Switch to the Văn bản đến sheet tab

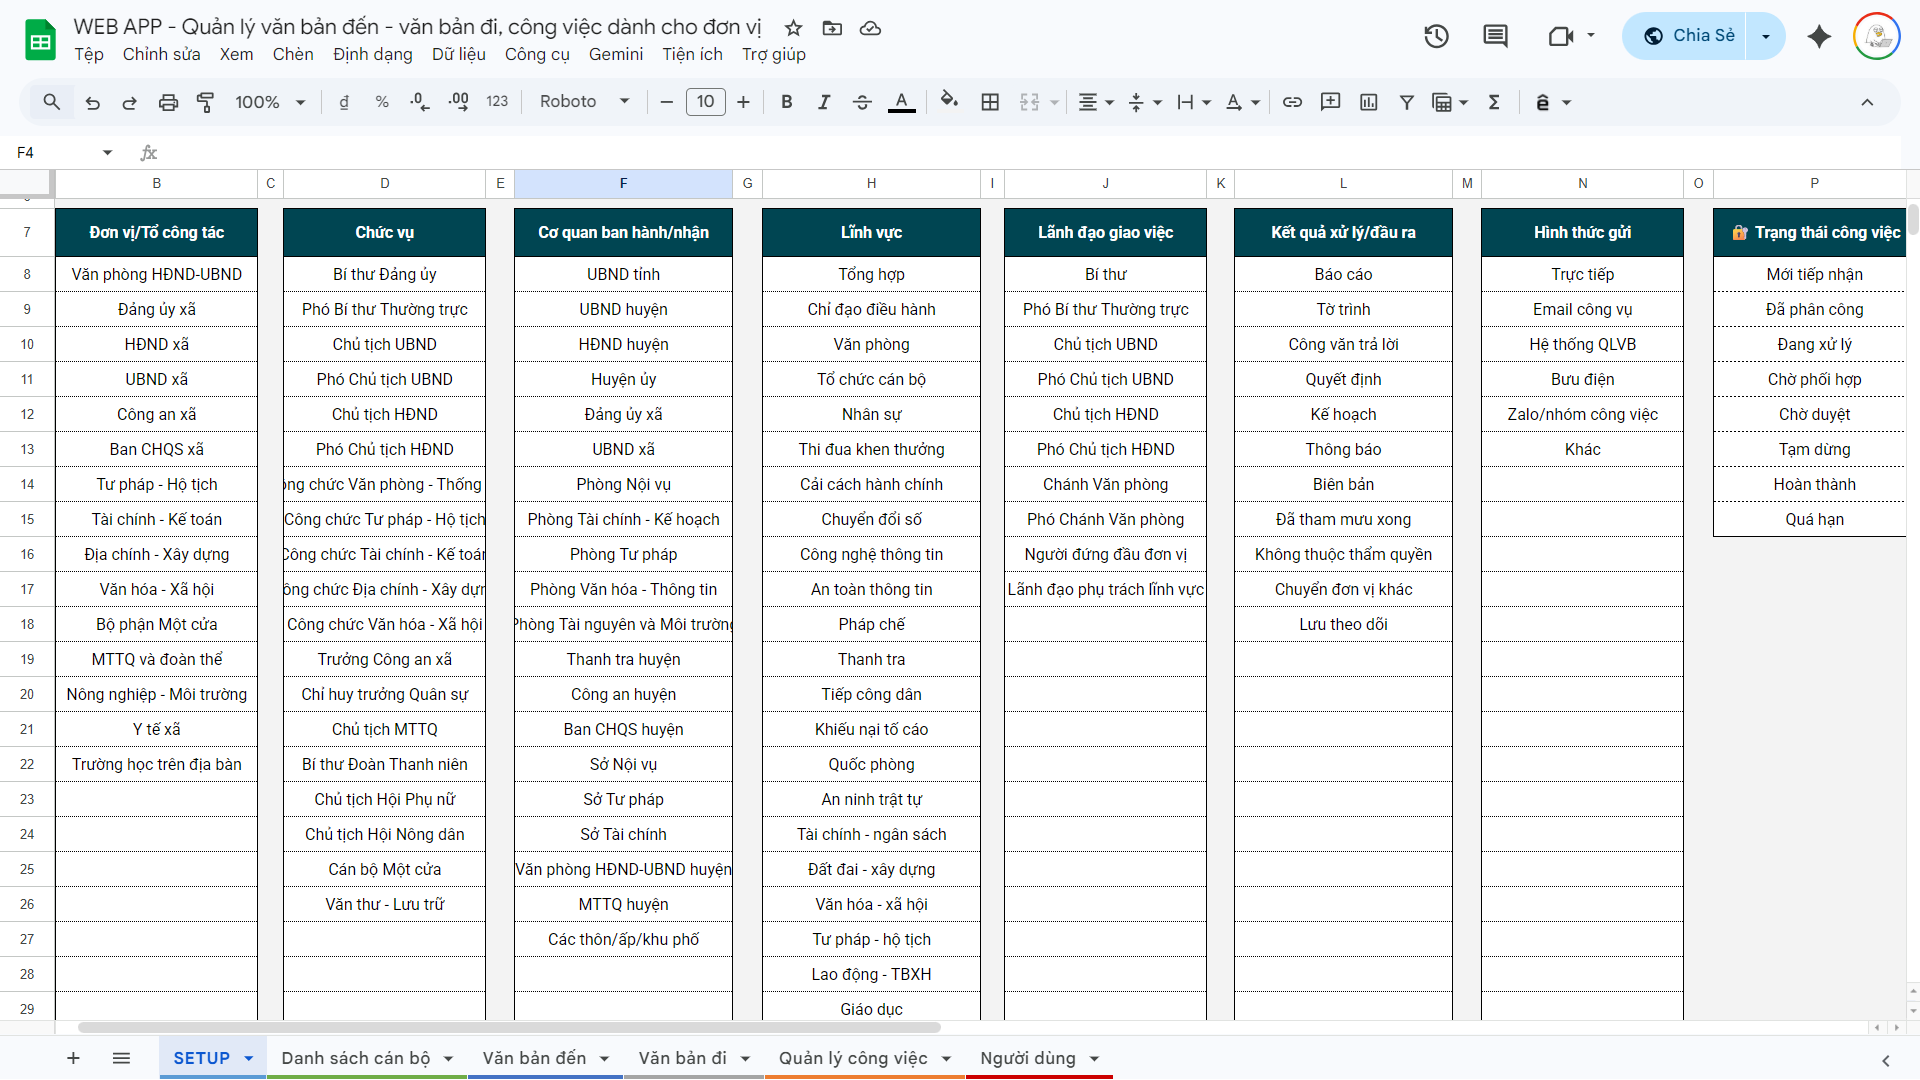click(x=534, y=1058)
